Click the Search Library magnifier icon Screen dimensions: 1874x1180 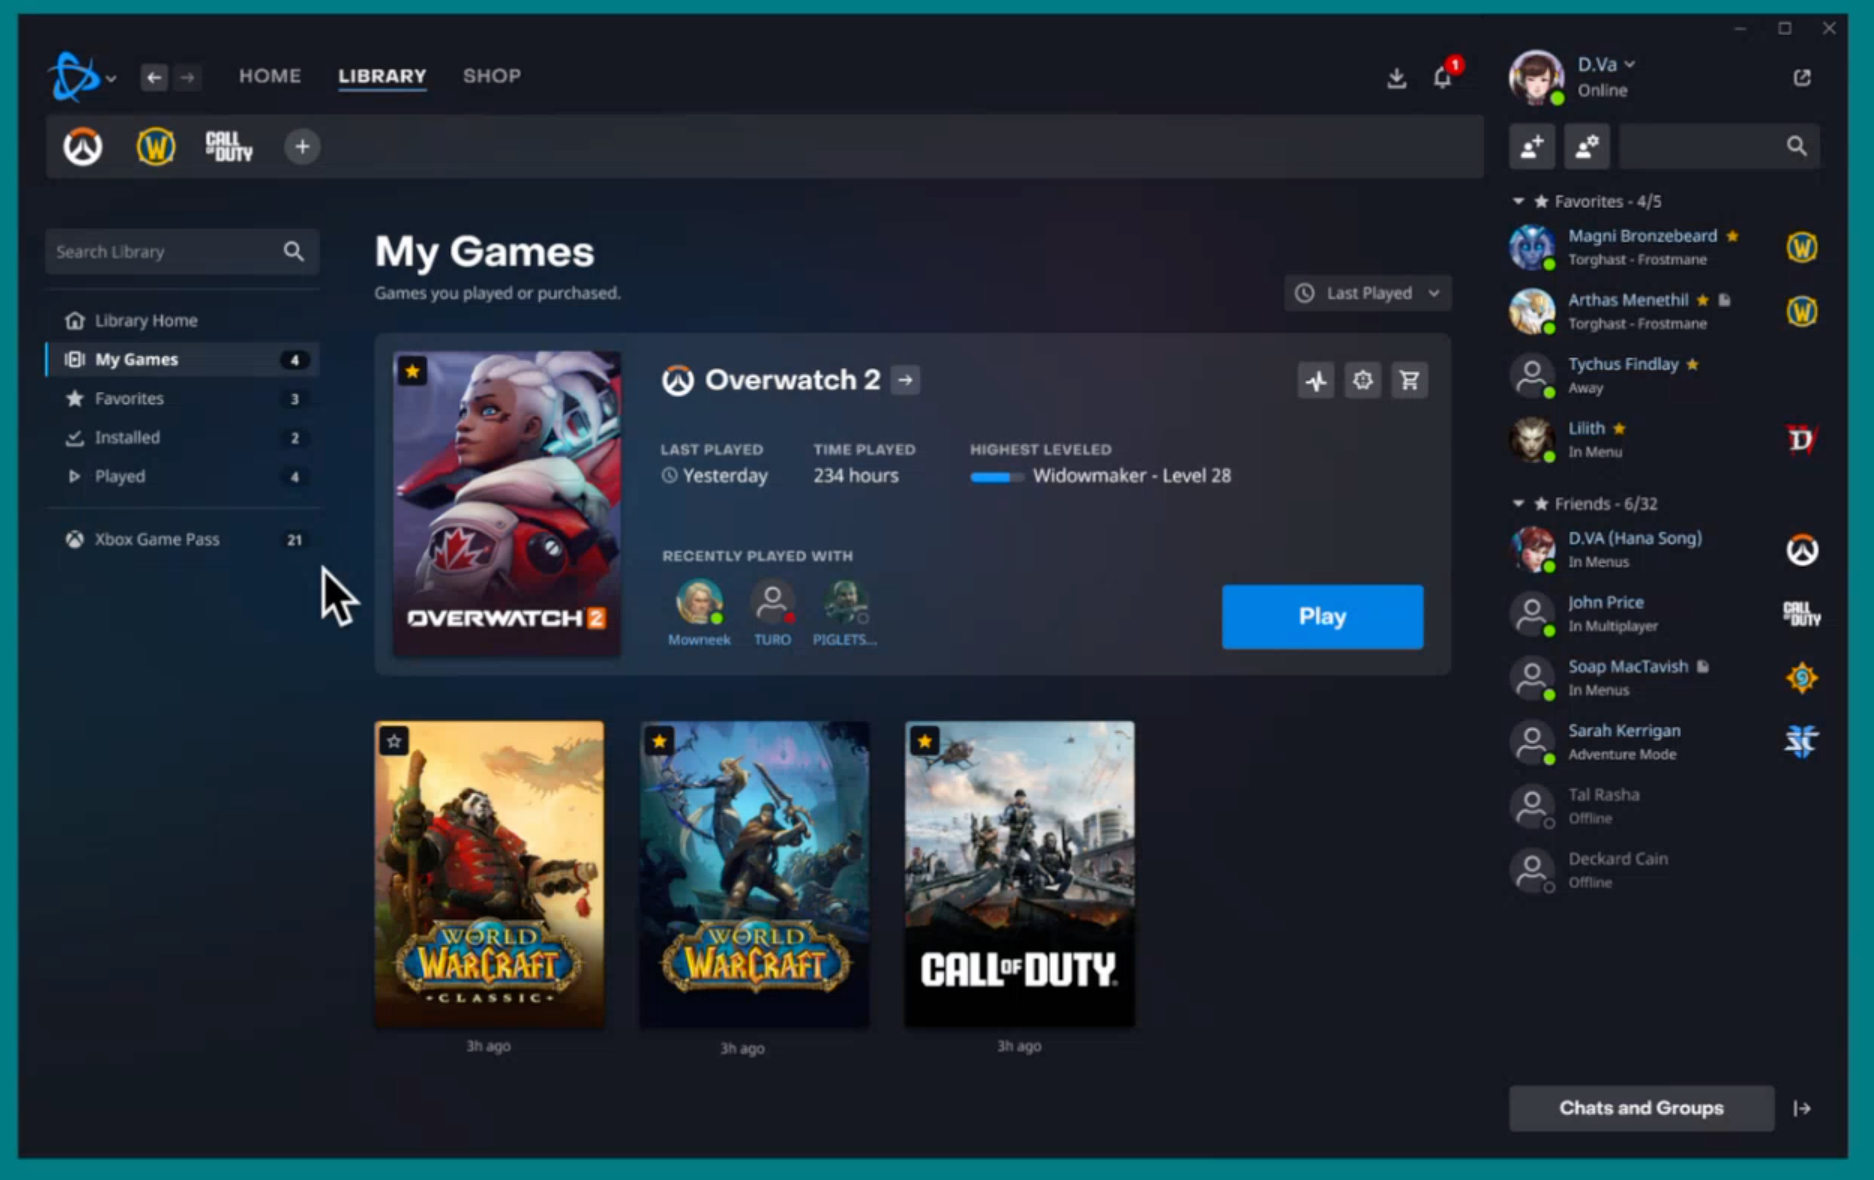coord(293,252)
